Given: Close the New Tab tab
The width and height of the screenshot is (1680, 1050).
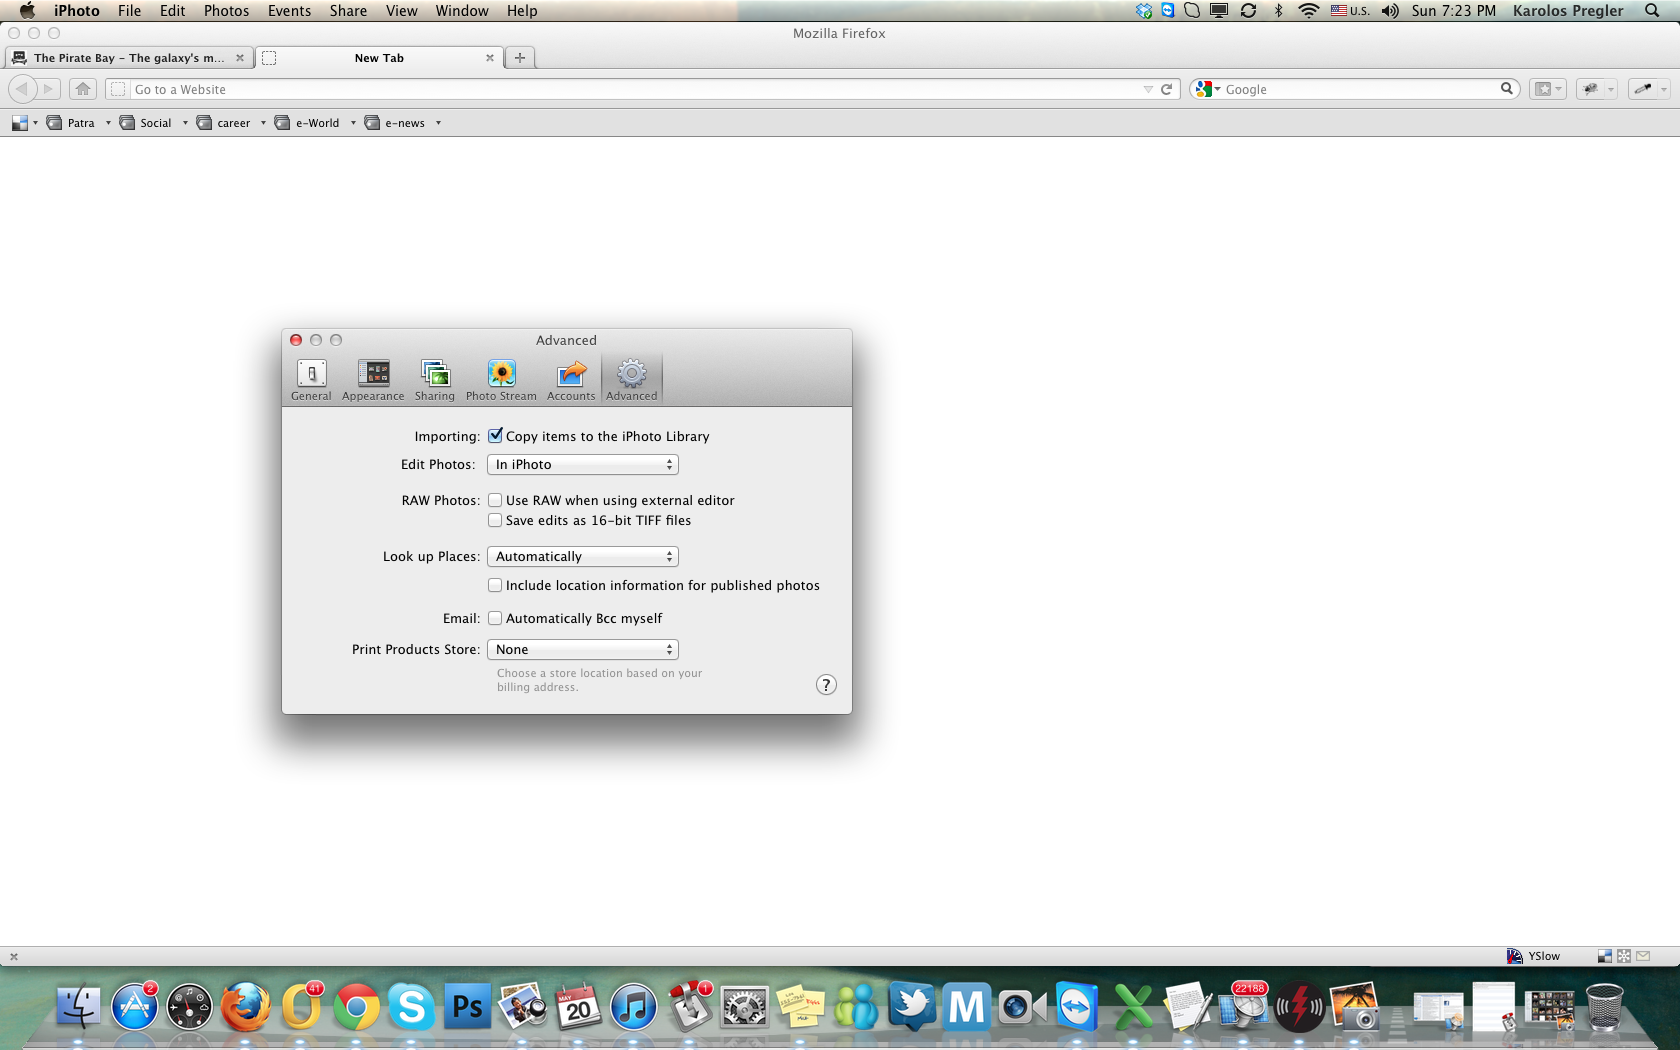Looking at the screenshot, I should coord(490,58).
